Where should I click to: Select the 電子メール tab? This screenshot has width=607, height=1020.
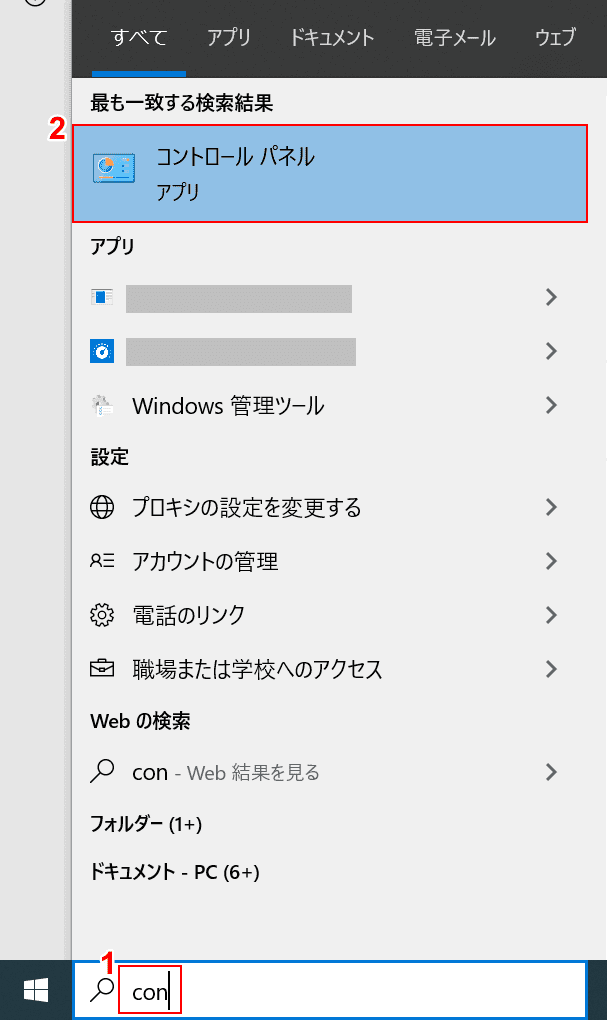pos(455,37)
